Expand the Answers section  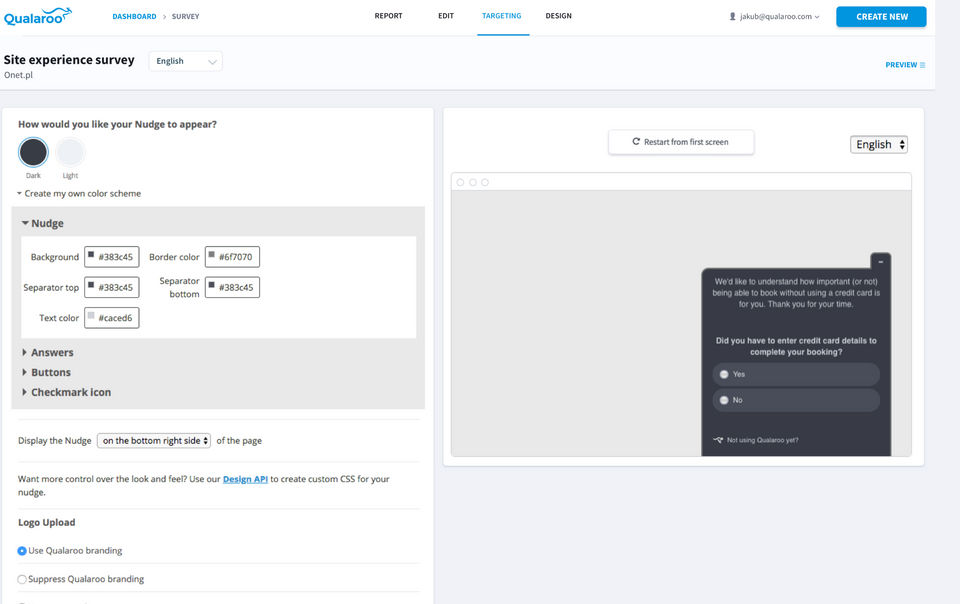tap(48, 352)
